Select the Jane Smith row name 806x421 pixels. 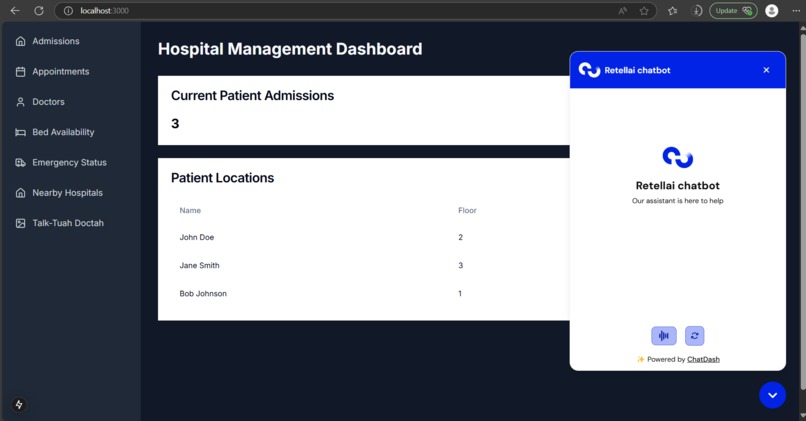point(199,265)
